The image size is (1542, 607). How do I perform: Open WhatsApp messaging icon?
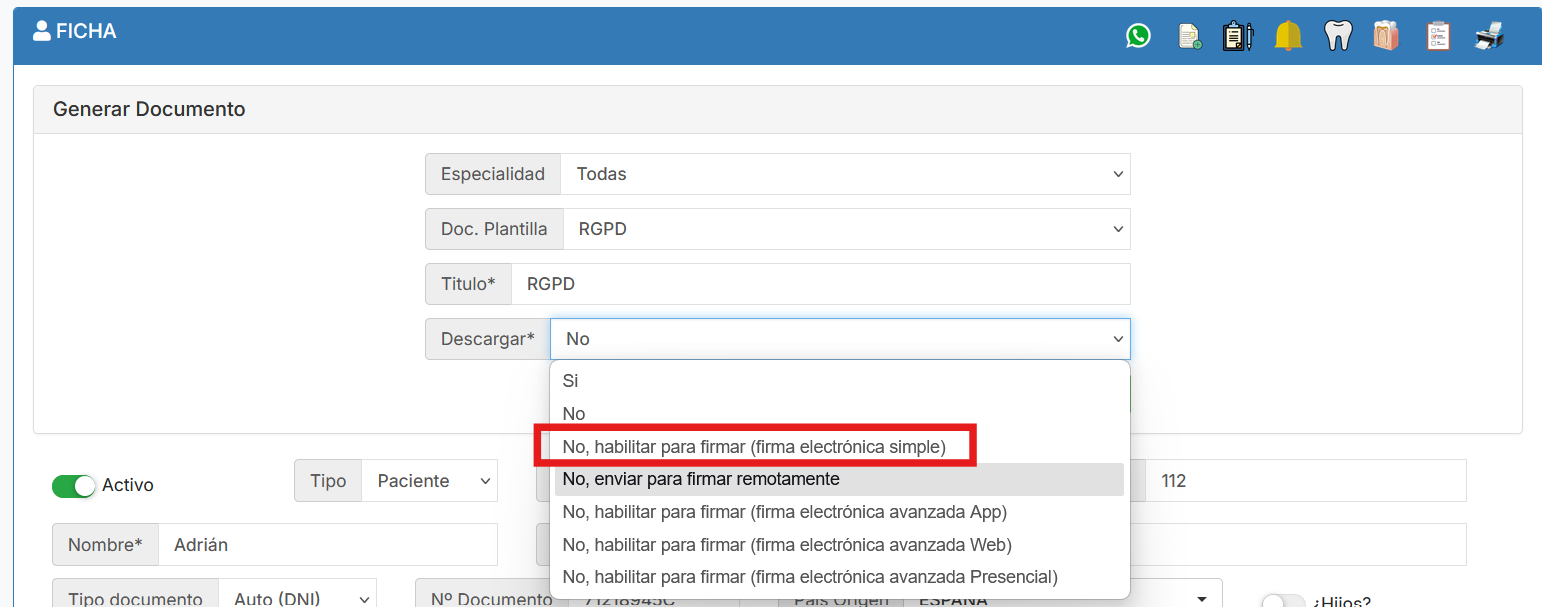click(x=1138, y=36)
